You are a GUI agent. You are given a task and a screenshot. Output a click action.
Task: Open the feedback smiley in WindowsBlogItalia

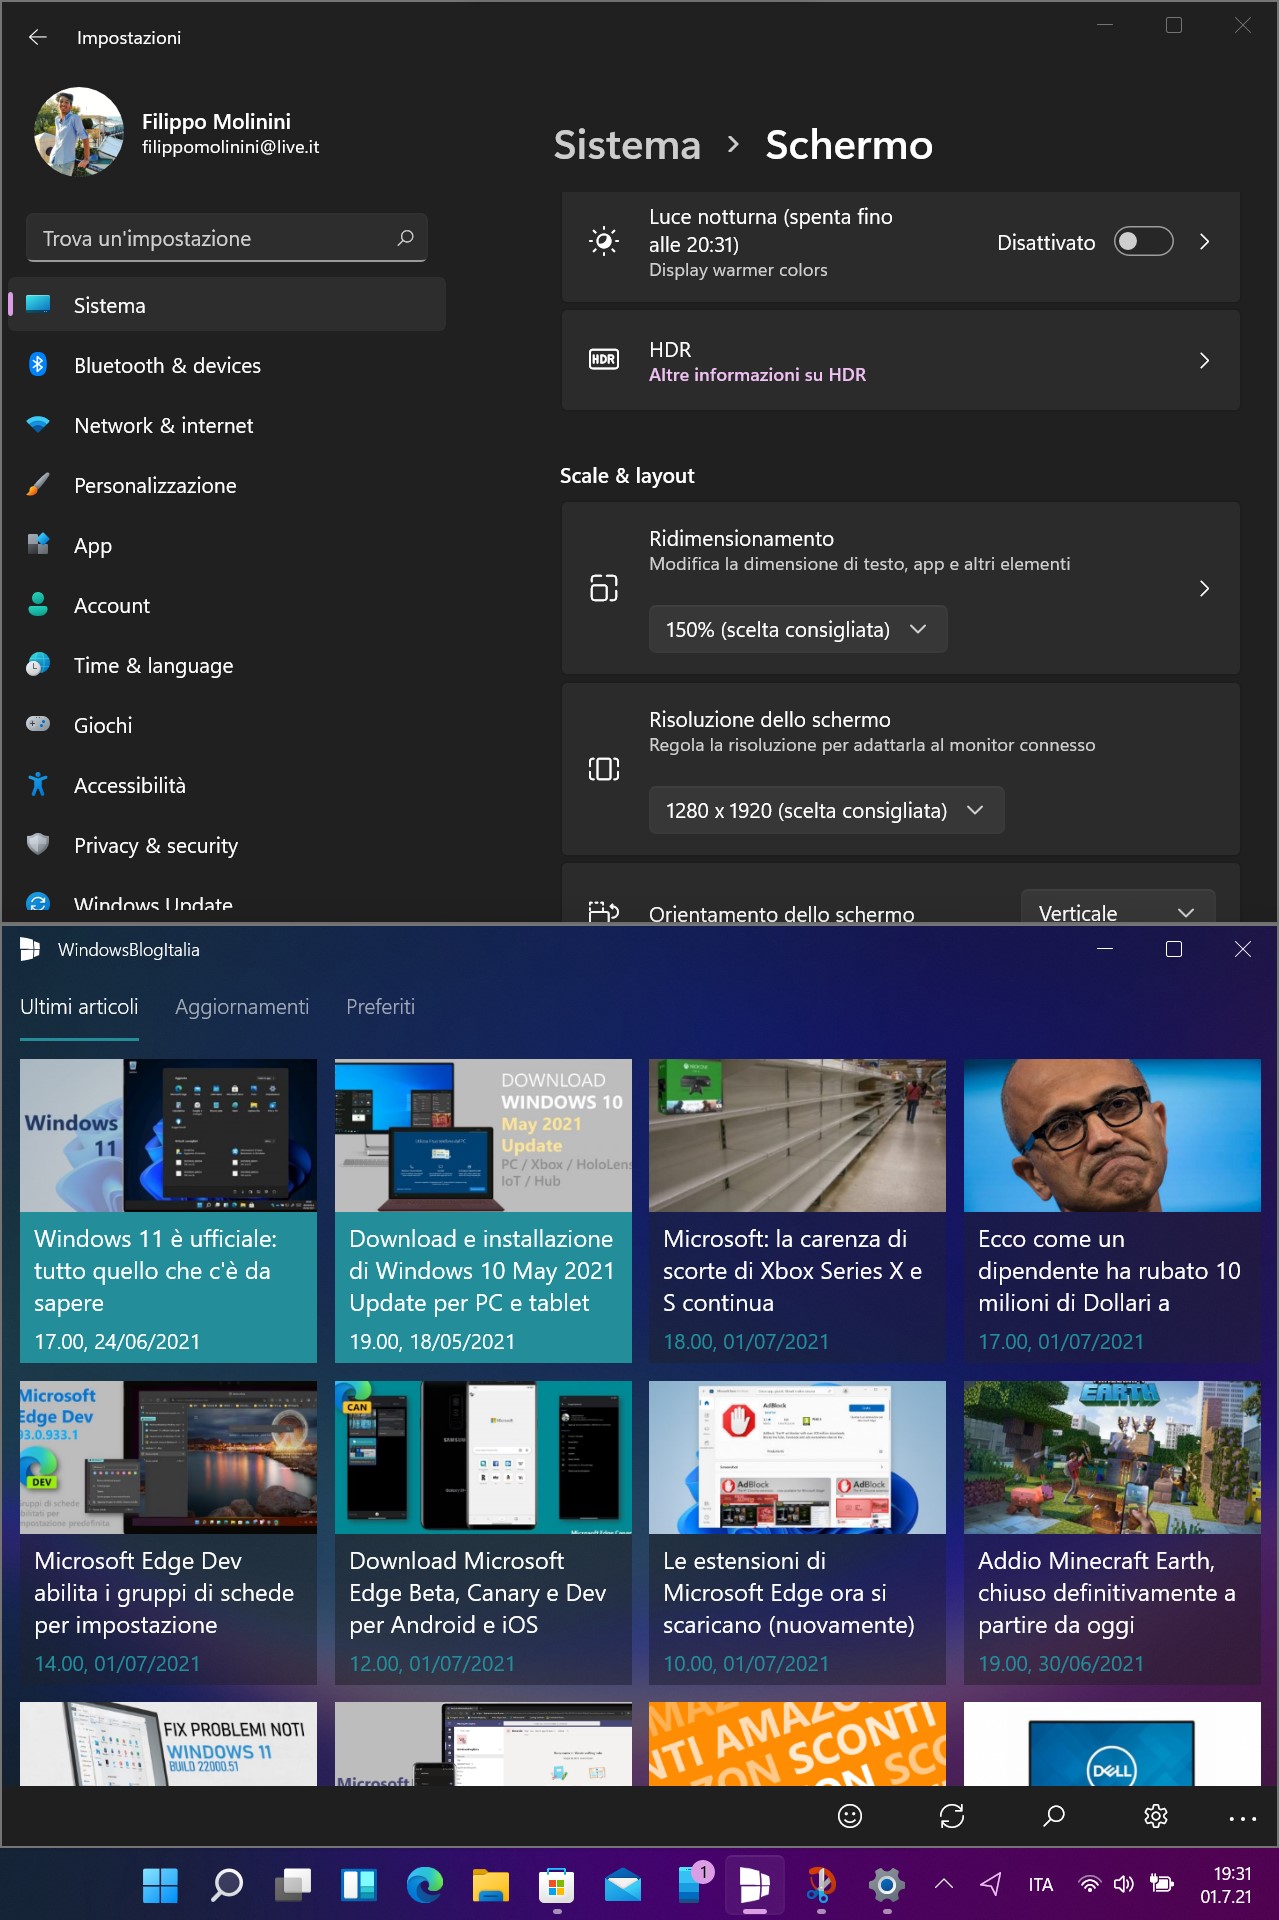849,1816
